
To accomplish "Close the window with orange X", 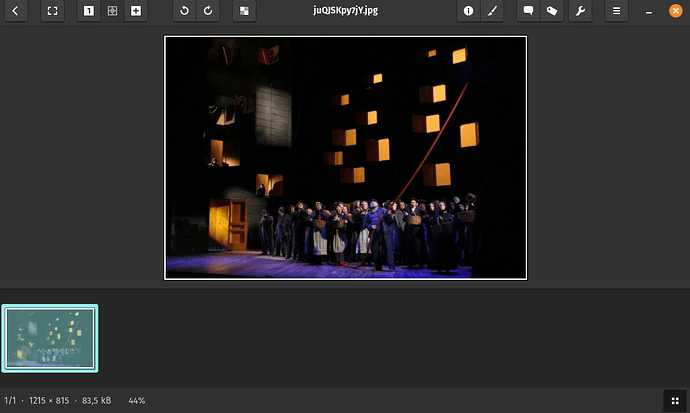I will 675,11.
